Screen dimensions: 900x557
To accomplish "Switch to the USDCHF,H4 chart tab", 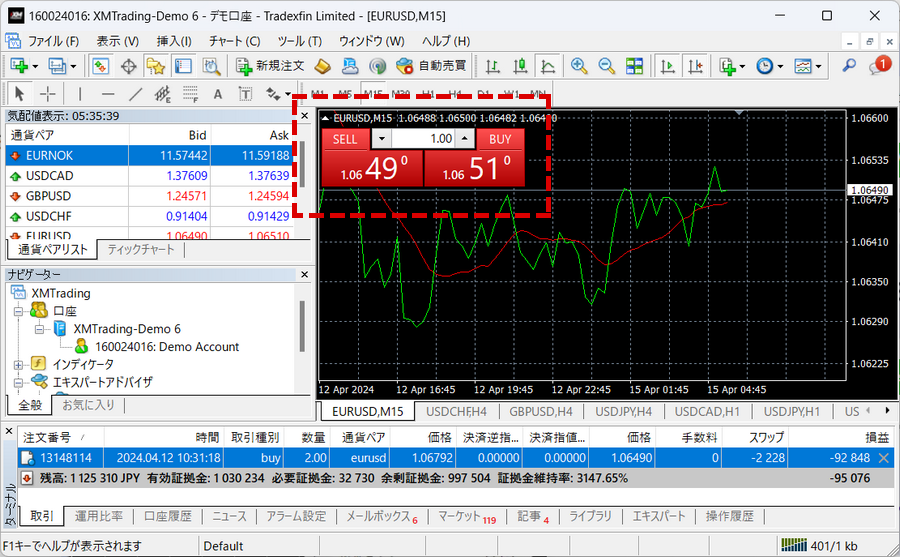I will click(x=456, y=411).
